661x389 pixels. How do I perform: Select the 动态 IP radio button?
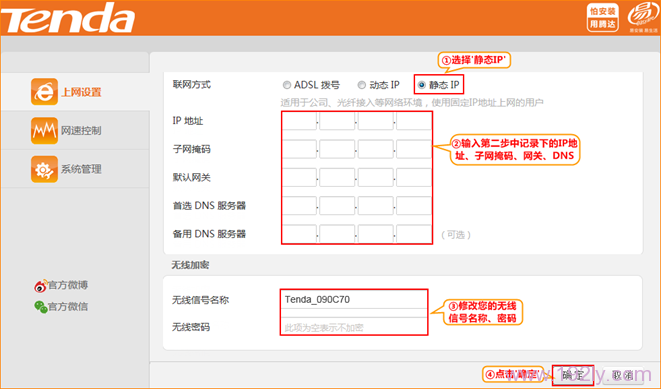coord(362,85)
